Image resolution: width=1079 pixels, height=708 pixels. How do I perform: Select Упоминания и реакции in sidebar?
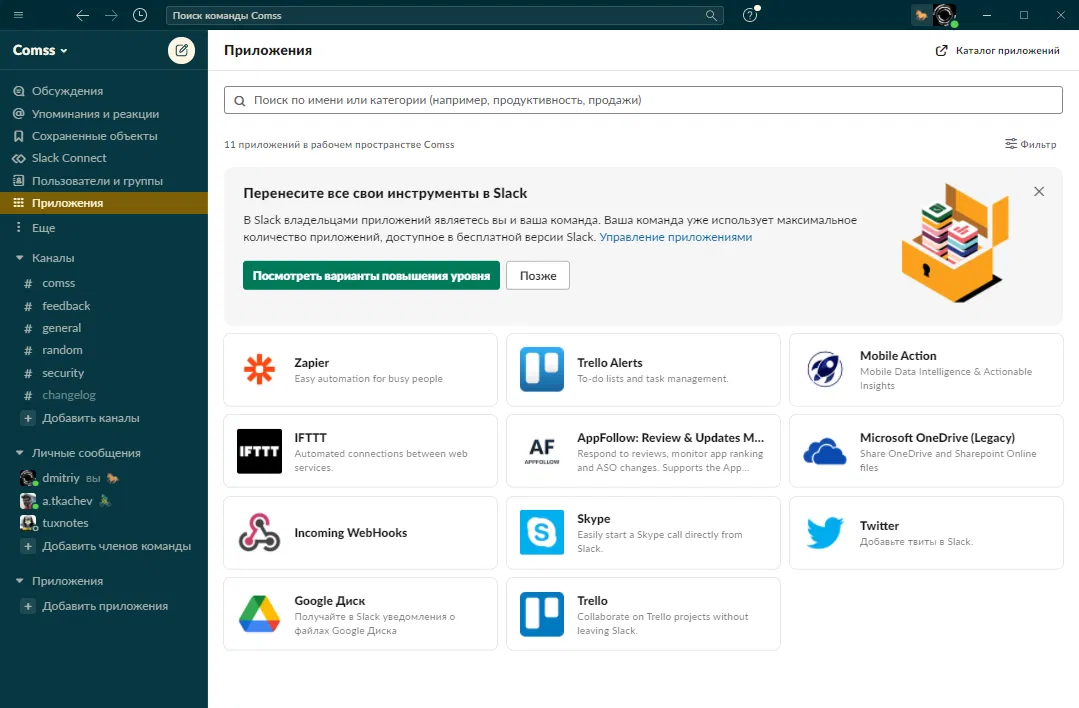[95, 114]
